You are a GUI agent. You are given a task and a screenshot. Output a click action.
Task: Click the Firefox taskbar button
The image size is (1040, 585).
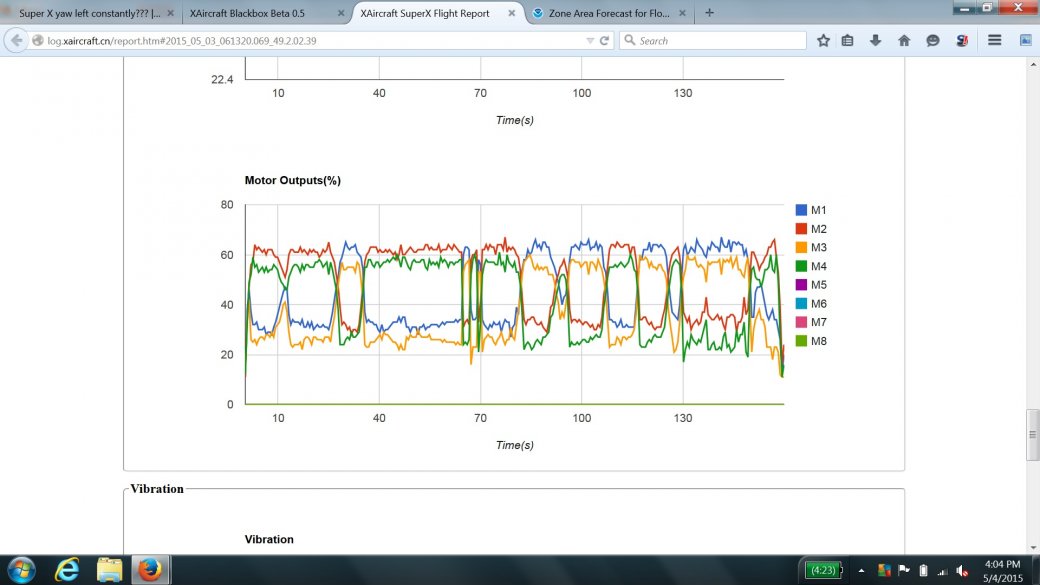click(151, 570)
